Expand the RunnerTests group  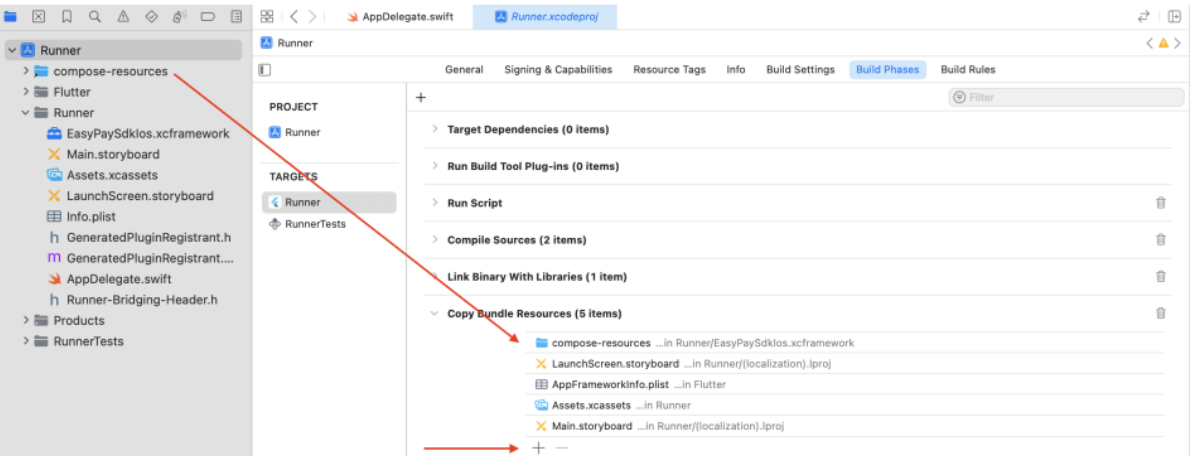[x=25, y=341]
